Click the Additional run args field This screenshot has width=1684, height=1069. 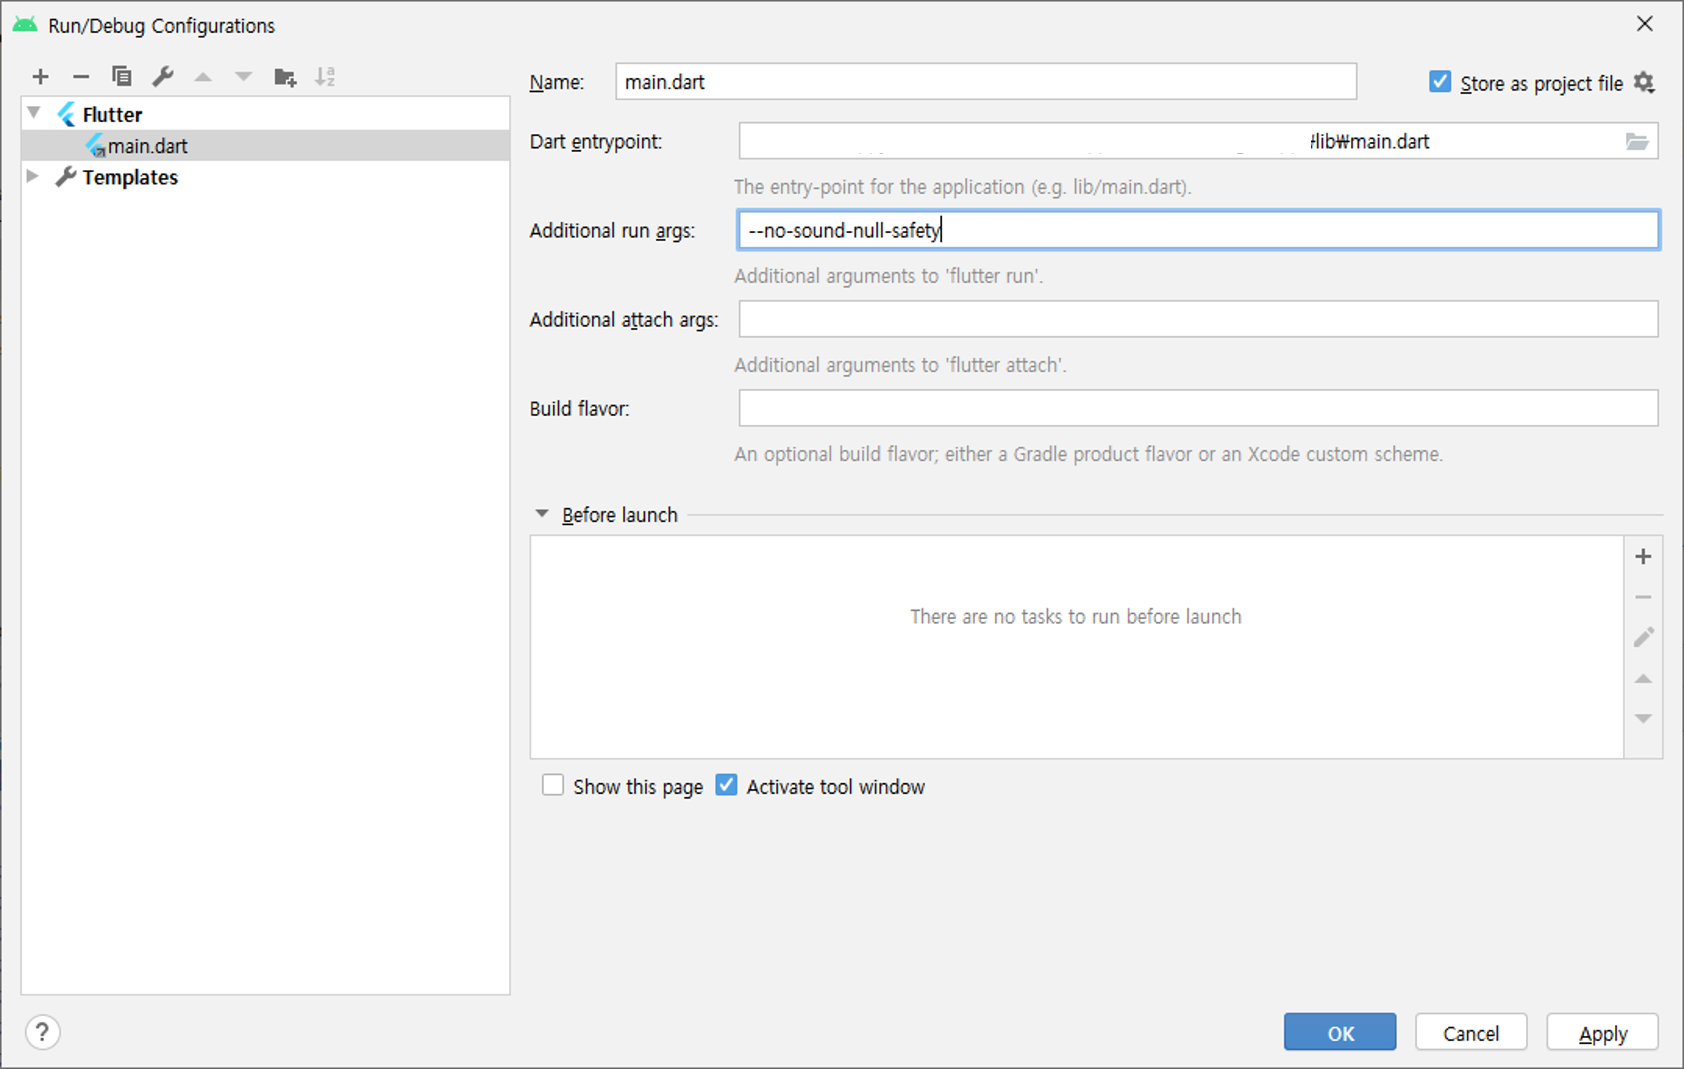click(1198, 230)
